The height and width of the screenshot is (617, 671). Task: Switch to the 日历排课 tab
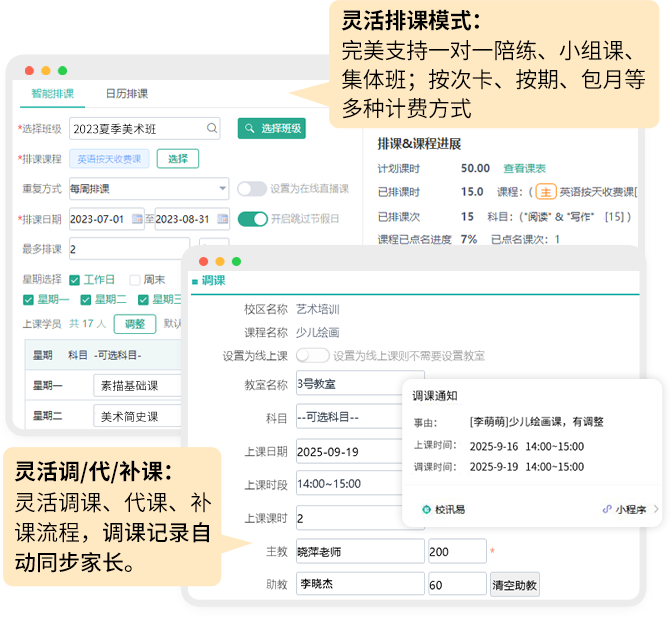click(x=127, y=94)
